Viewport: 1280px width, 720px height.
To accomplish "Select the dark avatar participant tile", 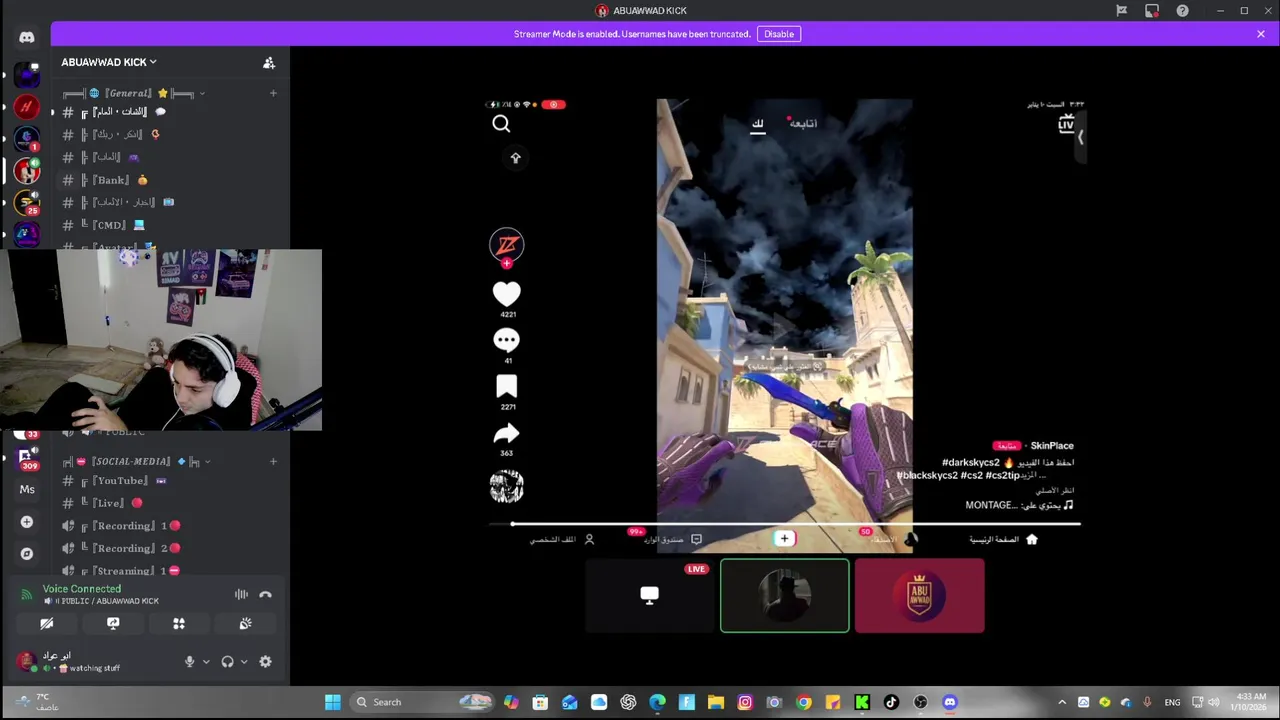I will coord(785,596).
